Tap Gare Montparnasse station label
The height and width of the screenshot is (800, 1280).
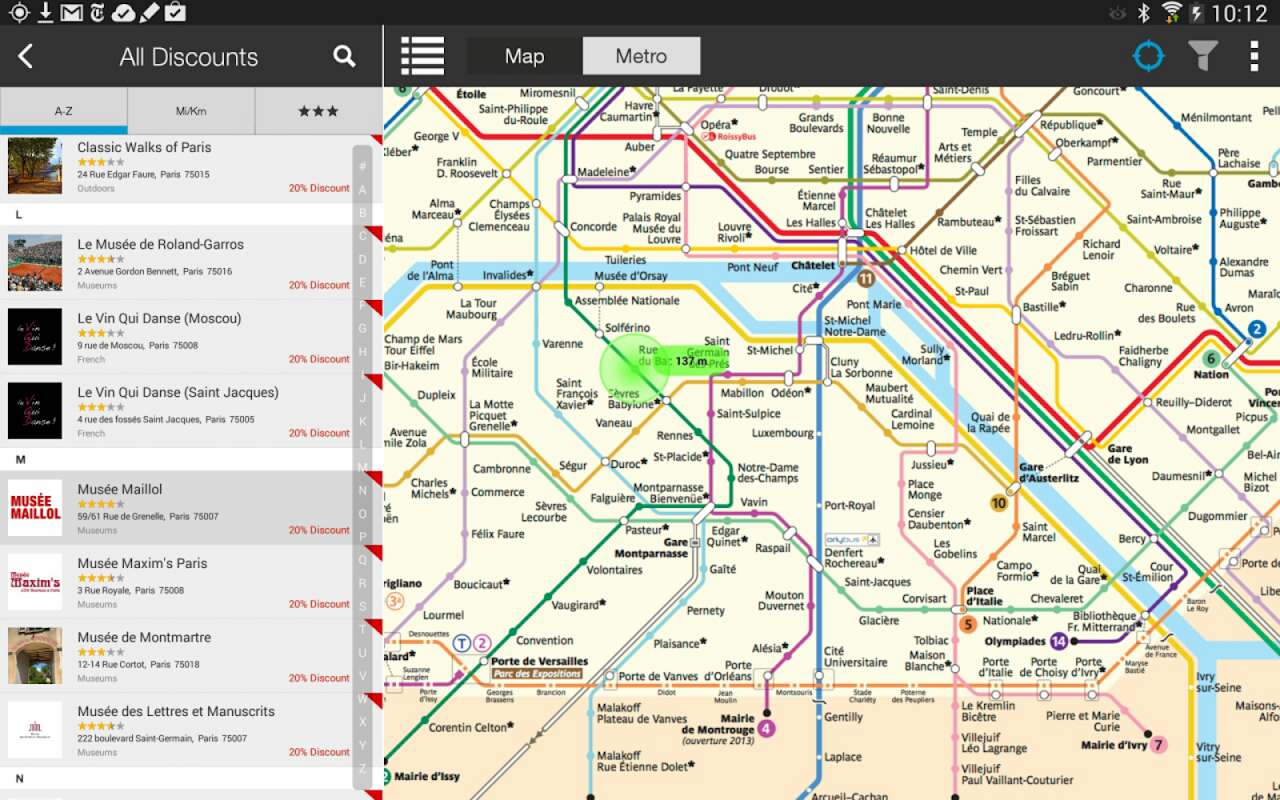(650, 547)
